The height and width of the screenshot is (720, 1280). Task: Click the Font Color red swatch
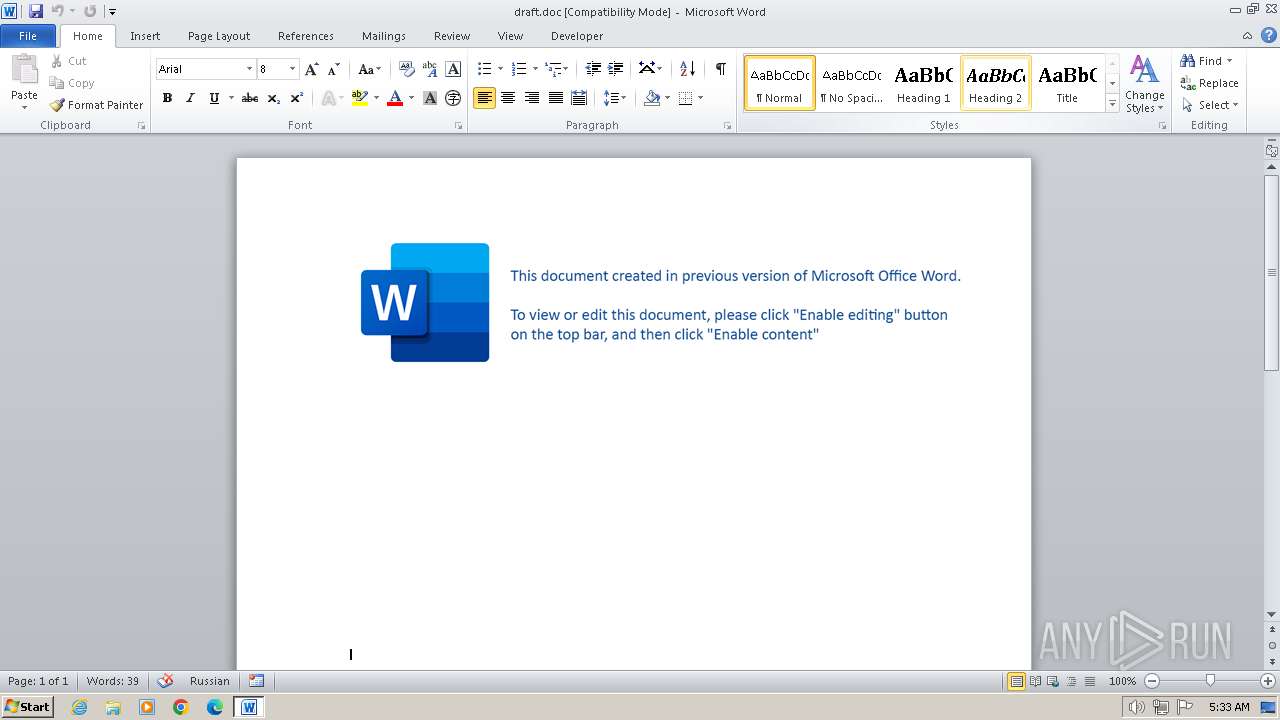pyautogui.click(x=395, y=98)
